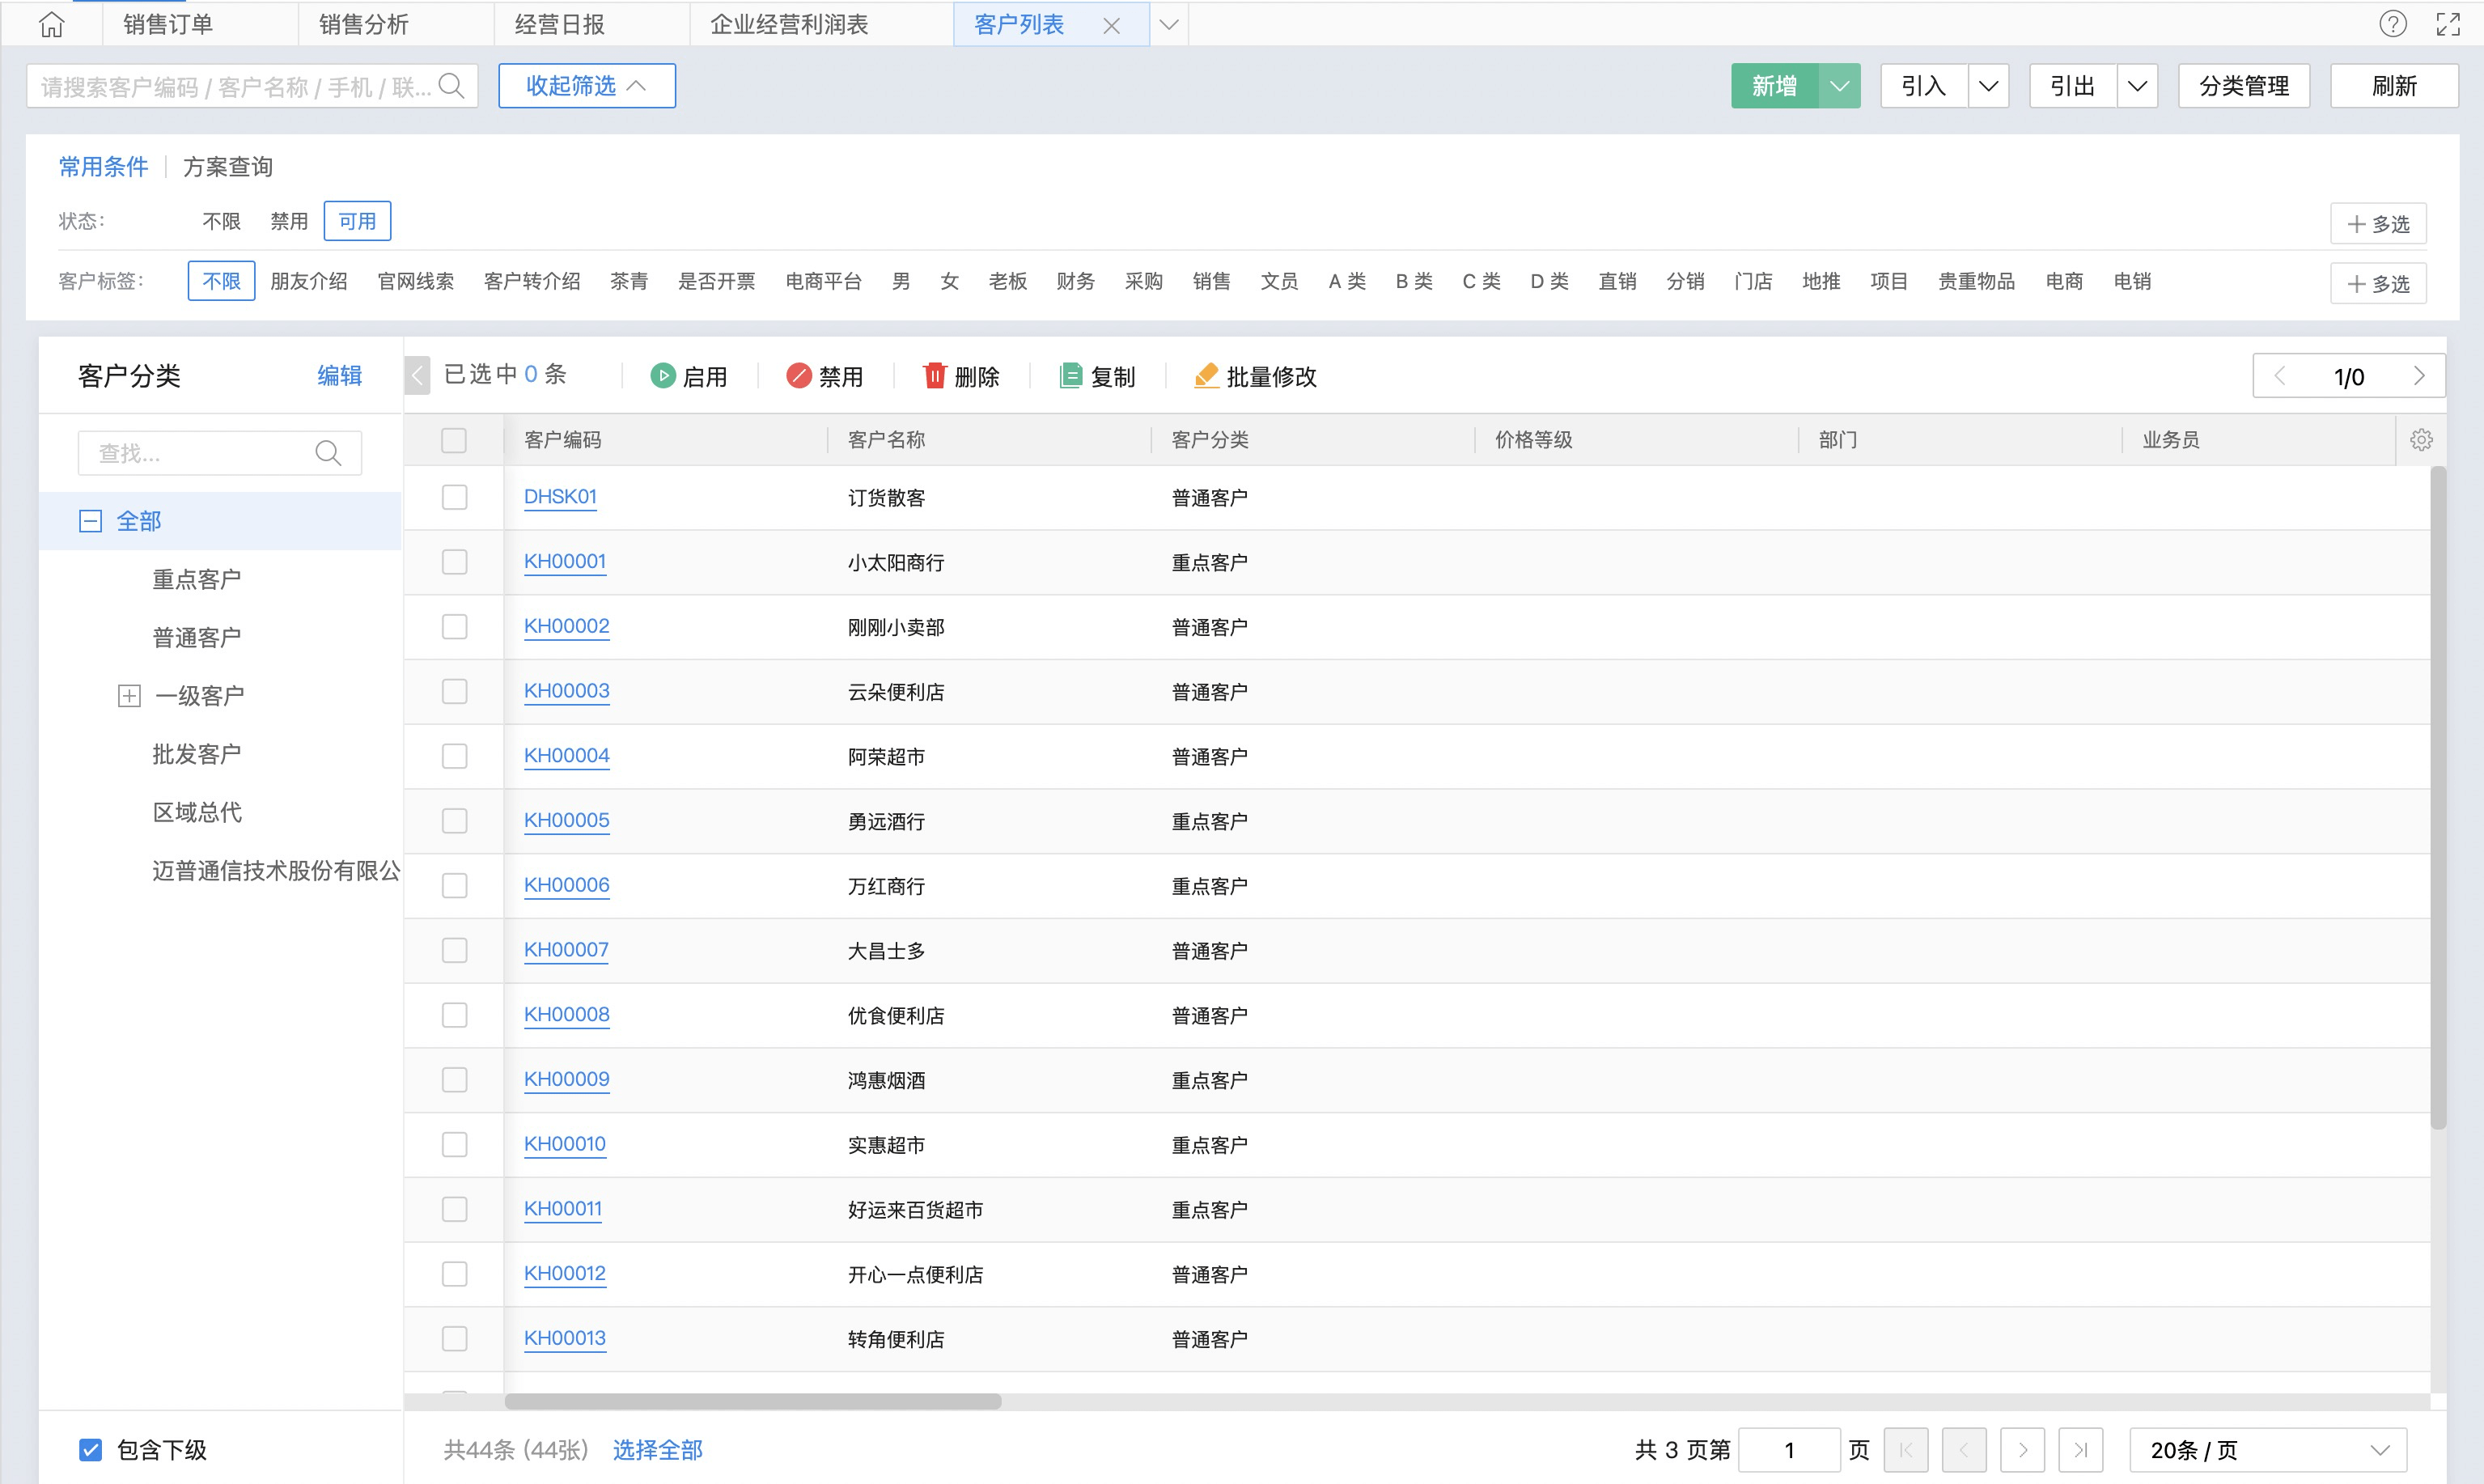Image resolution: width=2484 pixels, height=1484 pixels.
Task: Click the 删除 trash icon
Action: click(x=934, y=376)
